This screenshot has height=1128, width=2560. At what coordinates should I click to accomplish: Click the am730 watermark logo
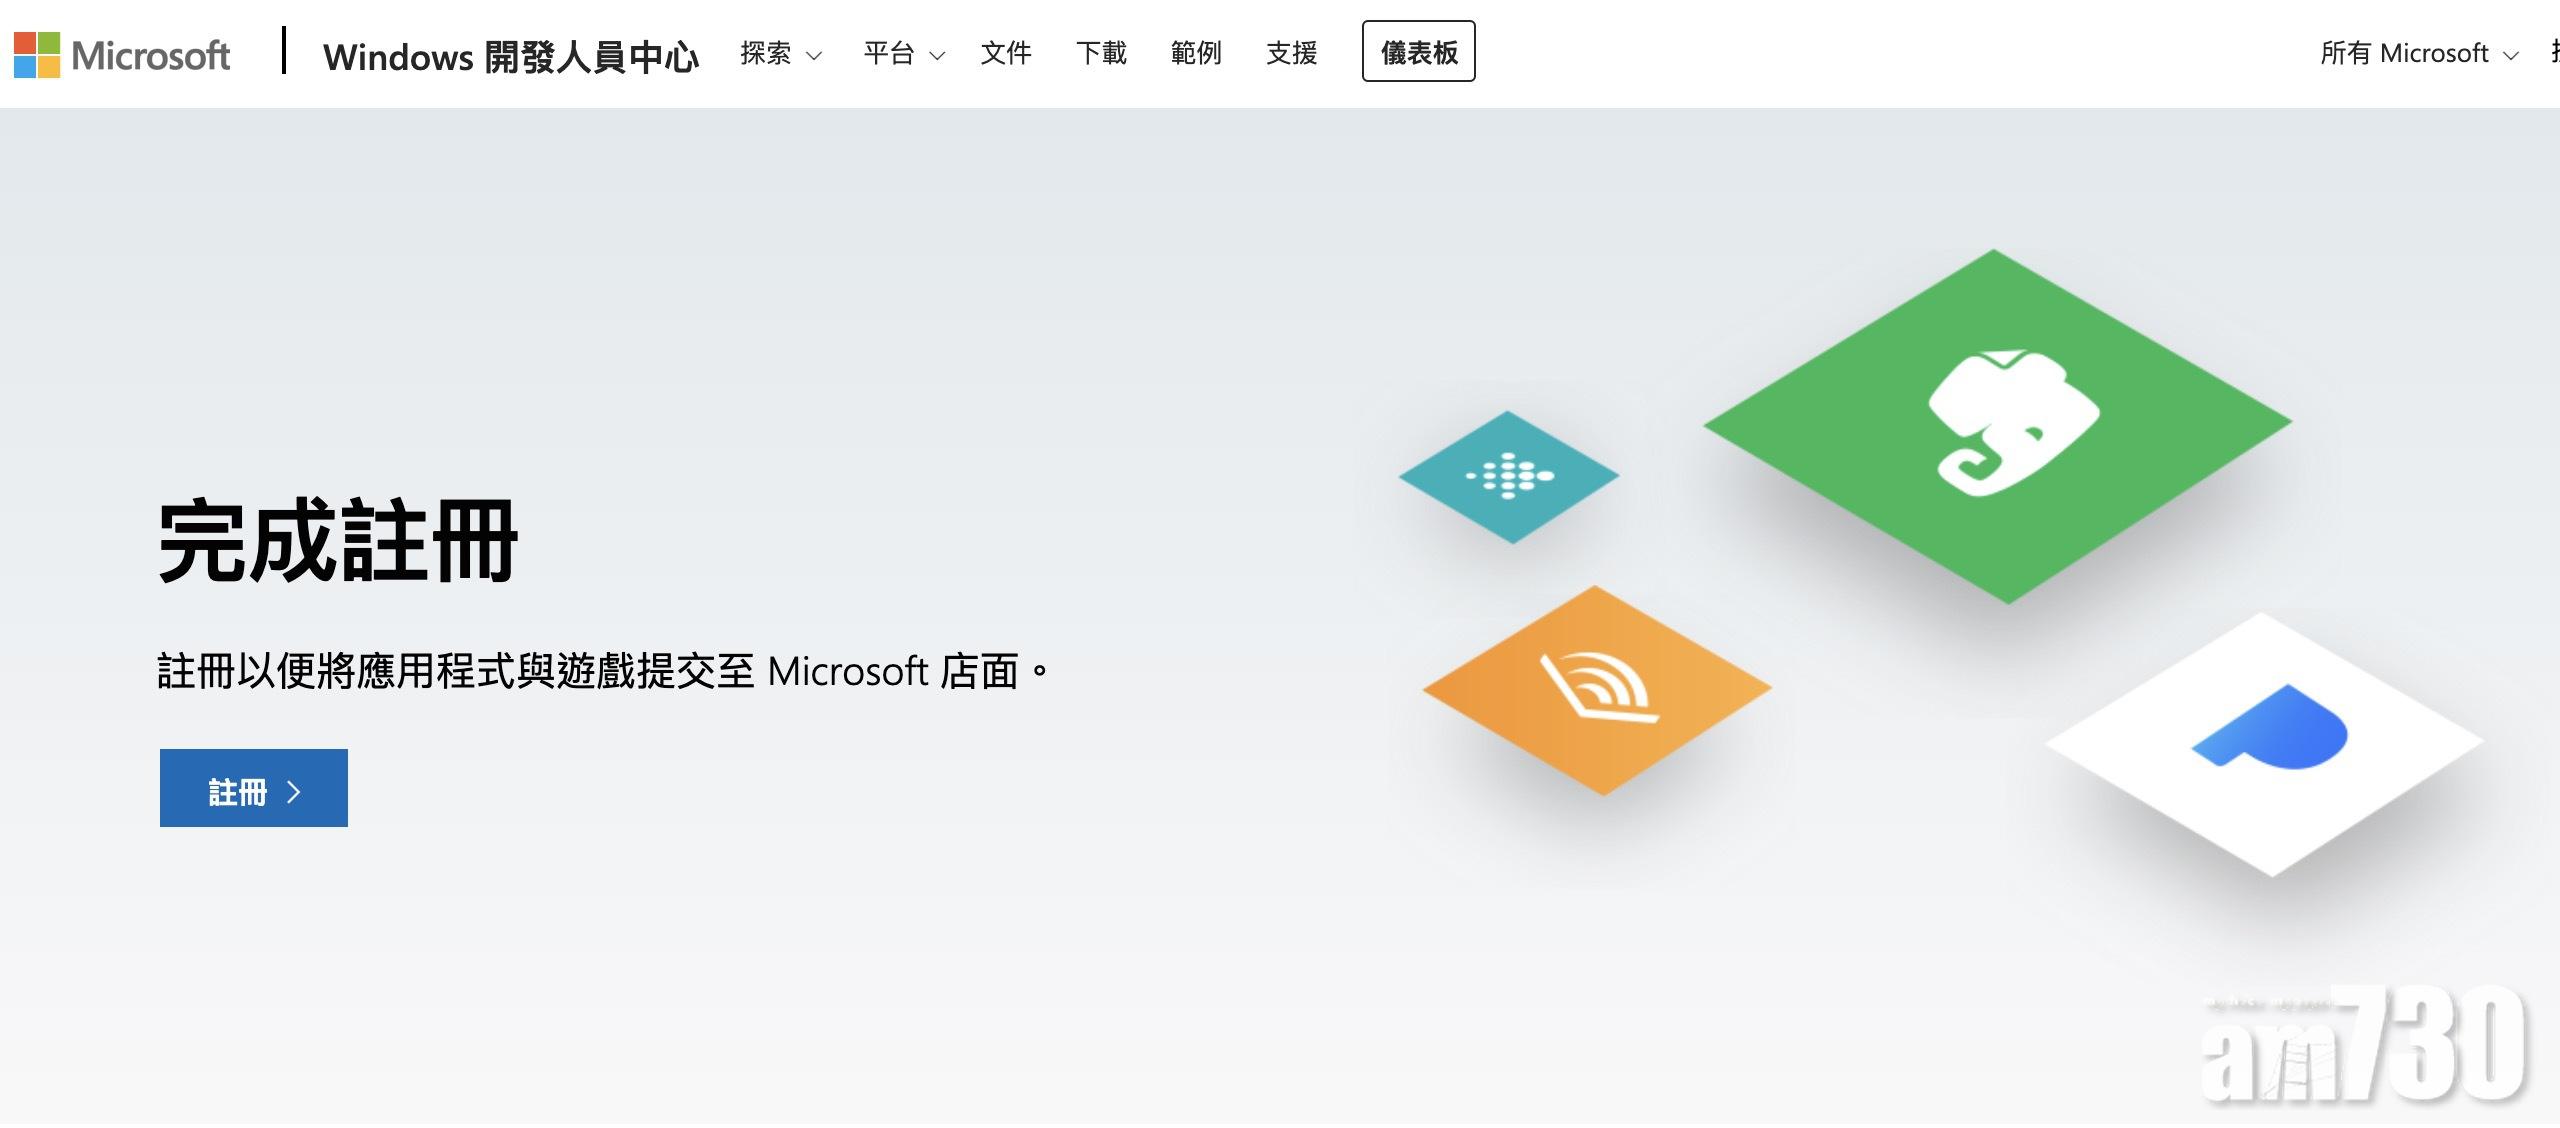2364,1045
